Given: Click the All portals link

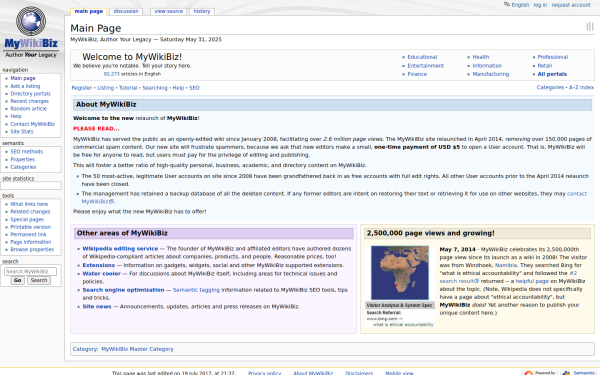Looking at the screenshot, I should point(552,74).
